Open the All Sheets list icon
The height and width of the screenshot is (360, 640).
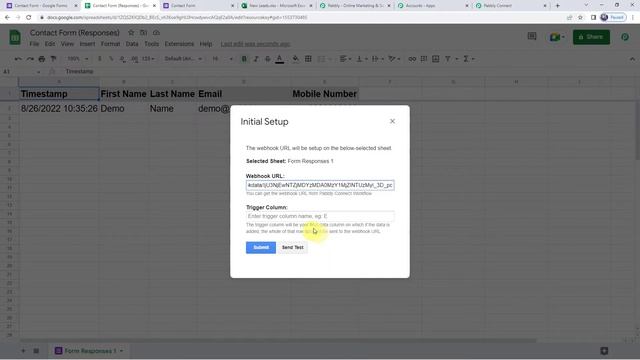click(x=36, y=351)
